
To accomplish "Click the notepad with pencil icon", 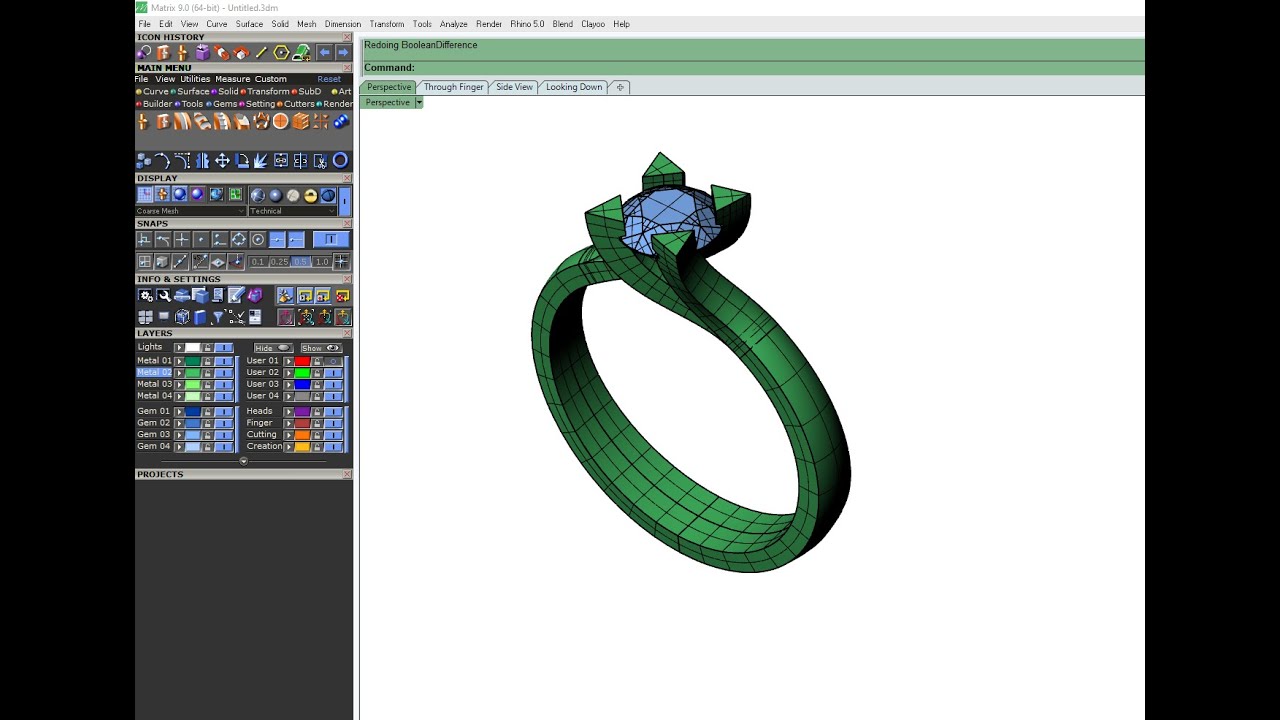I will [x=236, y=295].
